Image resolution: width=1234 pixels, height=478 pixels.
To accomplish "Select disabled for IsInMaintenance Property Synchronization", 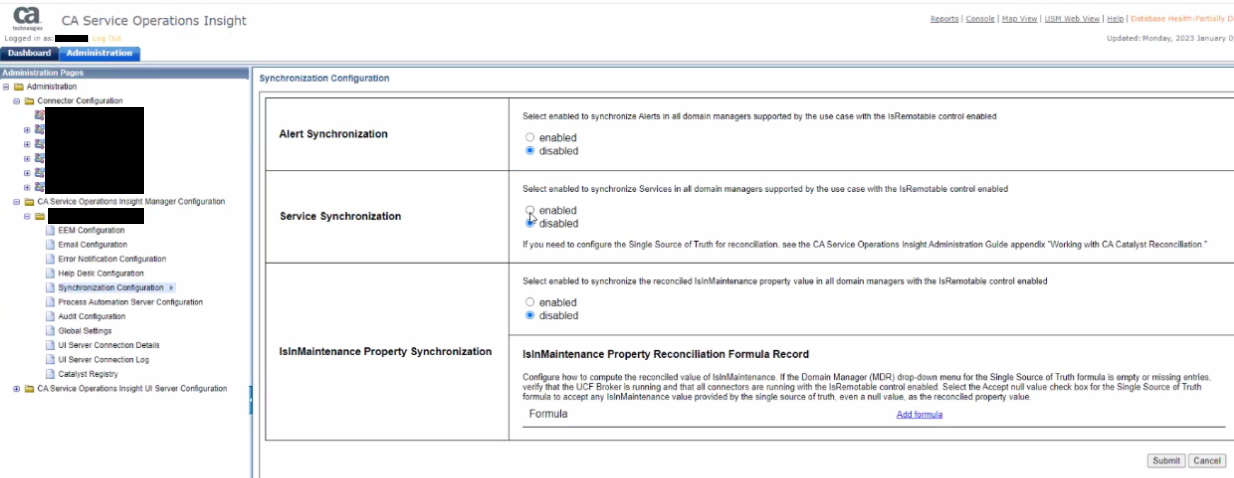I will pos(530,315).
